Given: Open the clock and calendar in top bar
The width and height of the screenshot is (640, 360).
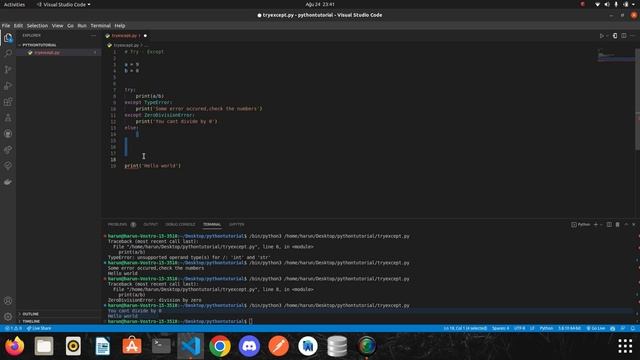Looking at the screenshot, I should [320, 4].
